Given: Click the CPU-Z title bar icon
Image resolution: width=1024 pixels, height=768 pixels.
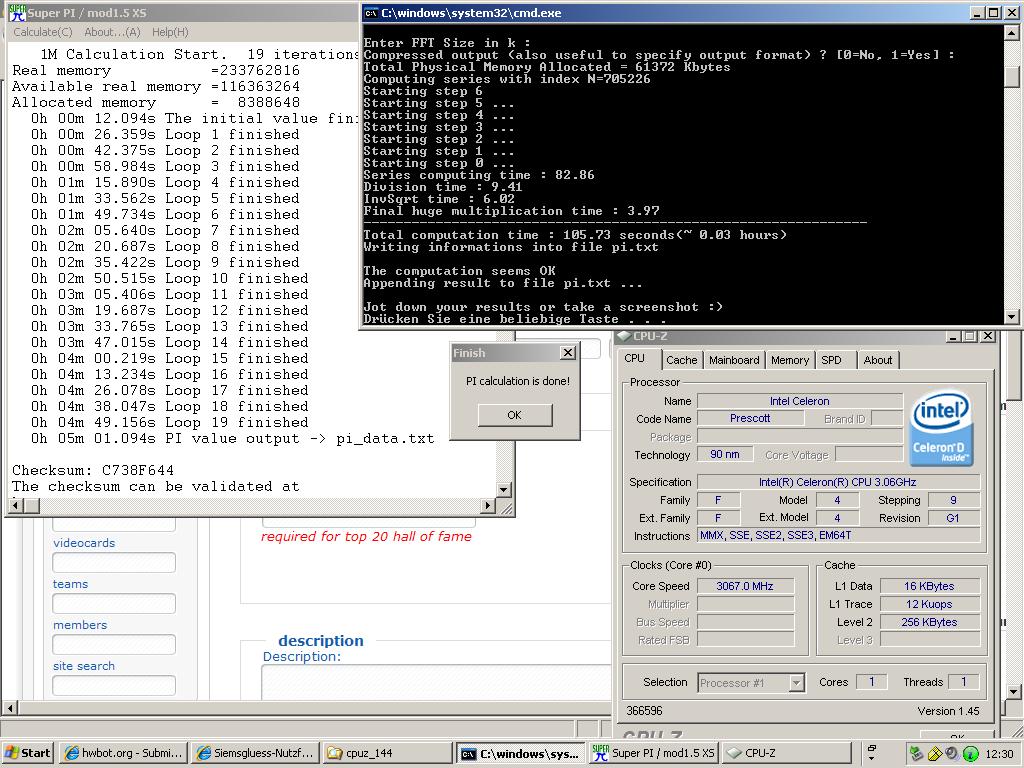Looking at the screenshot, I should (x=625, y=336).
